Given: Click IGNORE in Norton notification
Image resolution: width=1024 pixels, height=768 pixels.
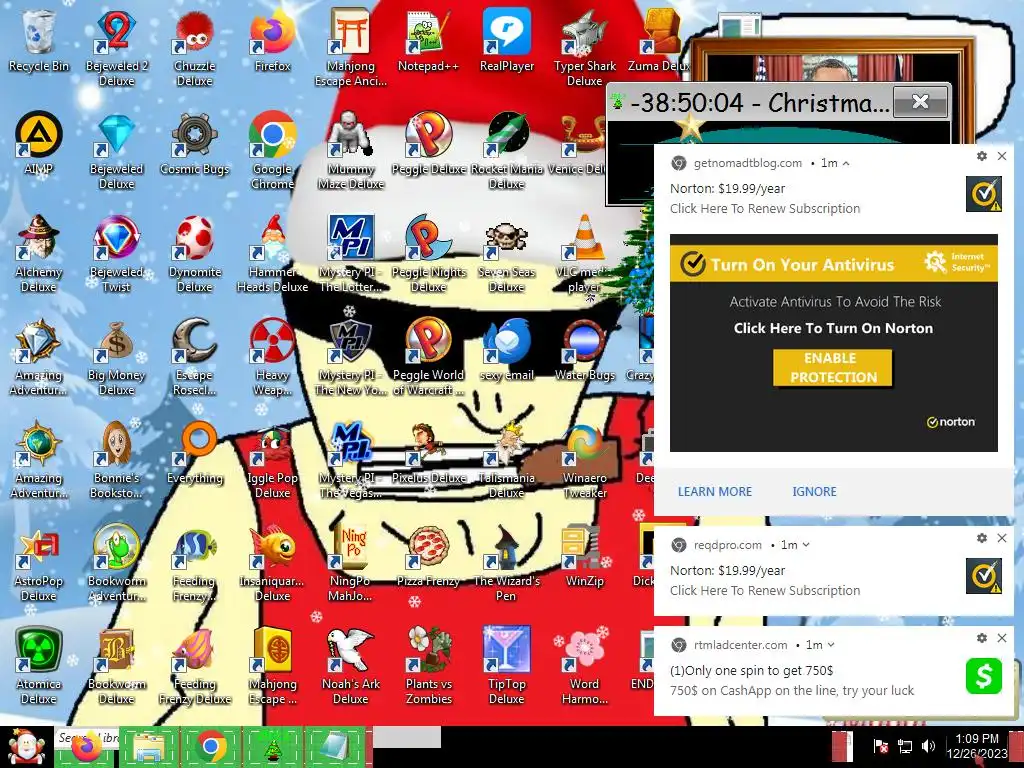Looking at the screenshot, I should 814,491.
